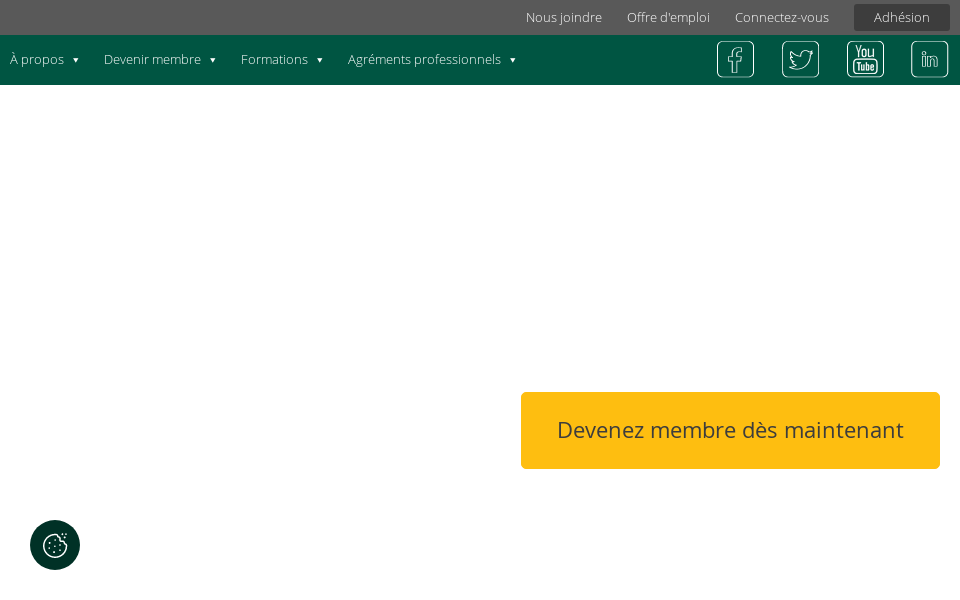Expand the À propos dropdown arrow
The width and height of the screenshot is (960, 600).
click(76, 60)
